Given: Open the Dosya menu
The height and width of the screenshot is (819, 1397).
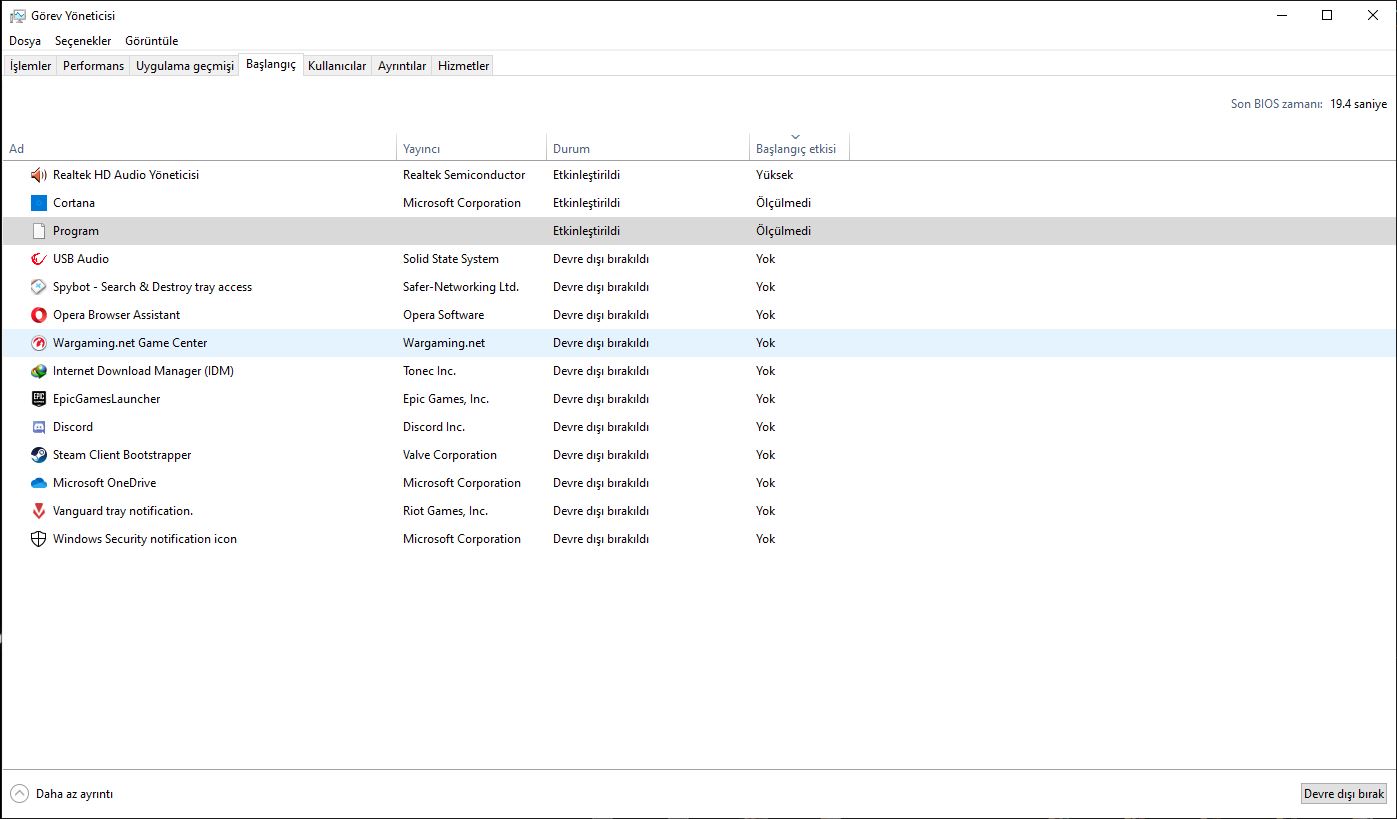Looking at the screenshot, I should point(25,41).
